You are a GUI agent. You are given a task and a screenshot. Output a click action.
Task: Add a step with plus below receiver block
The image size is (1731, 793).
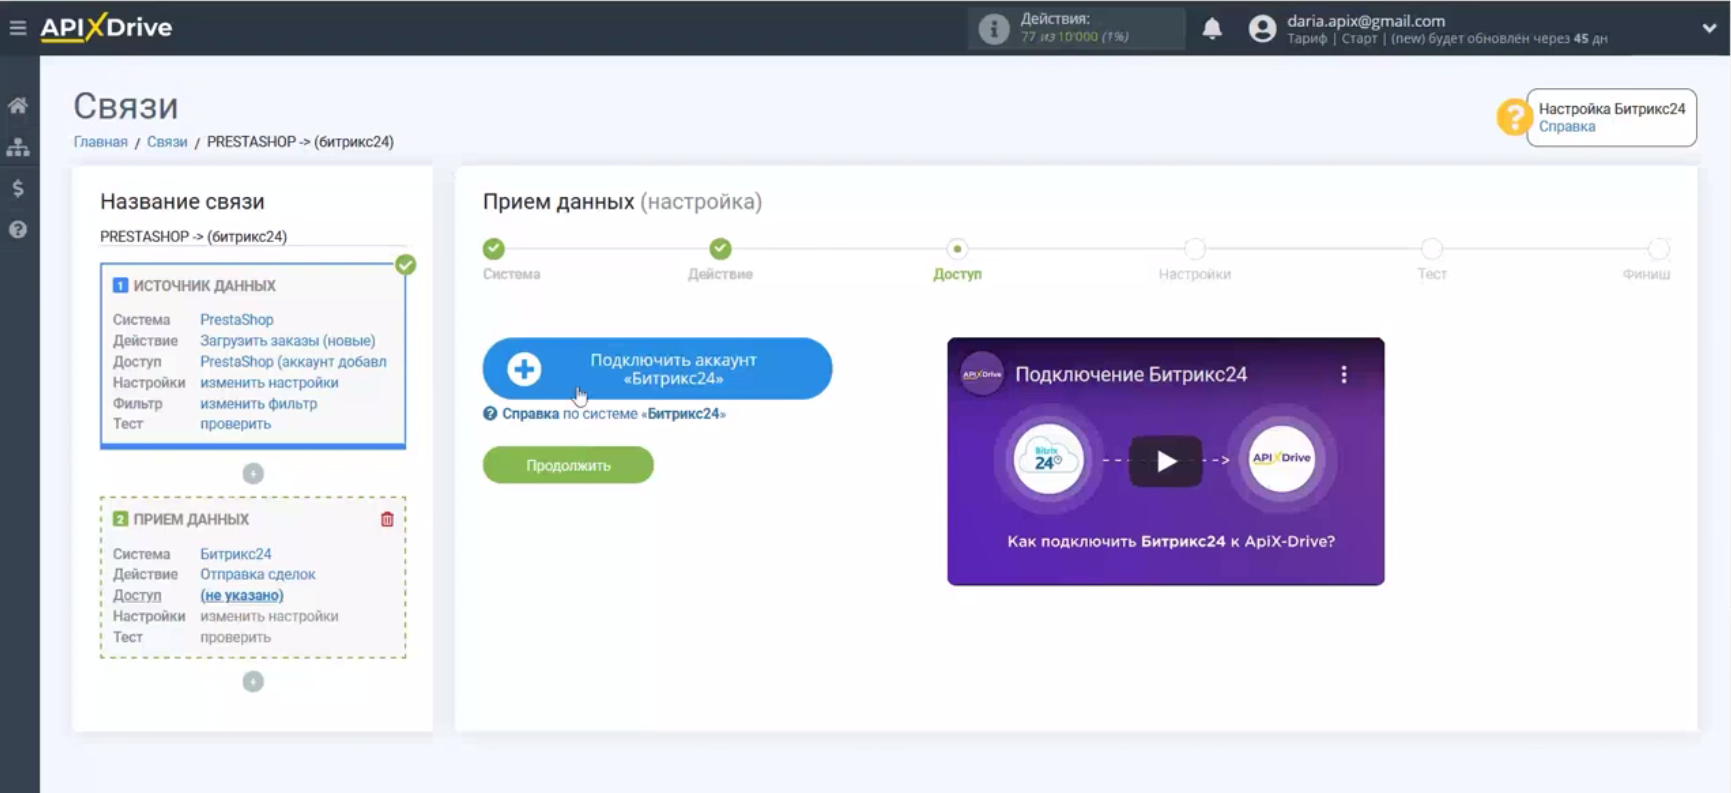click(253, 681)
